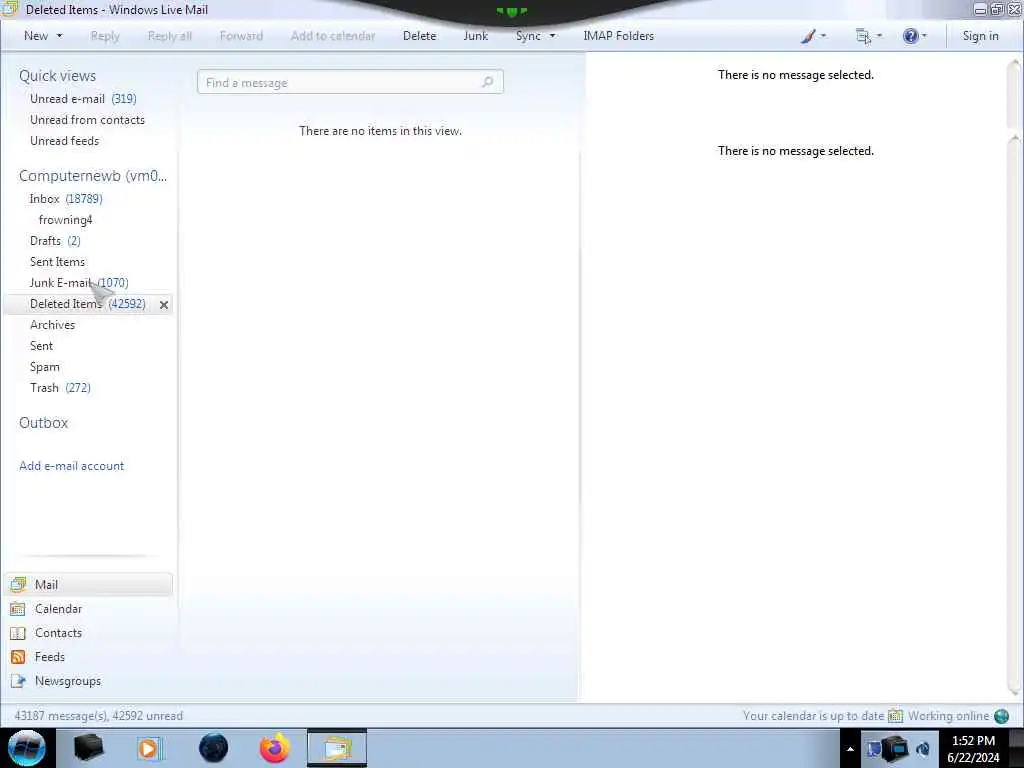Show hidden system tray icons
The image size is (1024, 768).
tap(850, 749)
